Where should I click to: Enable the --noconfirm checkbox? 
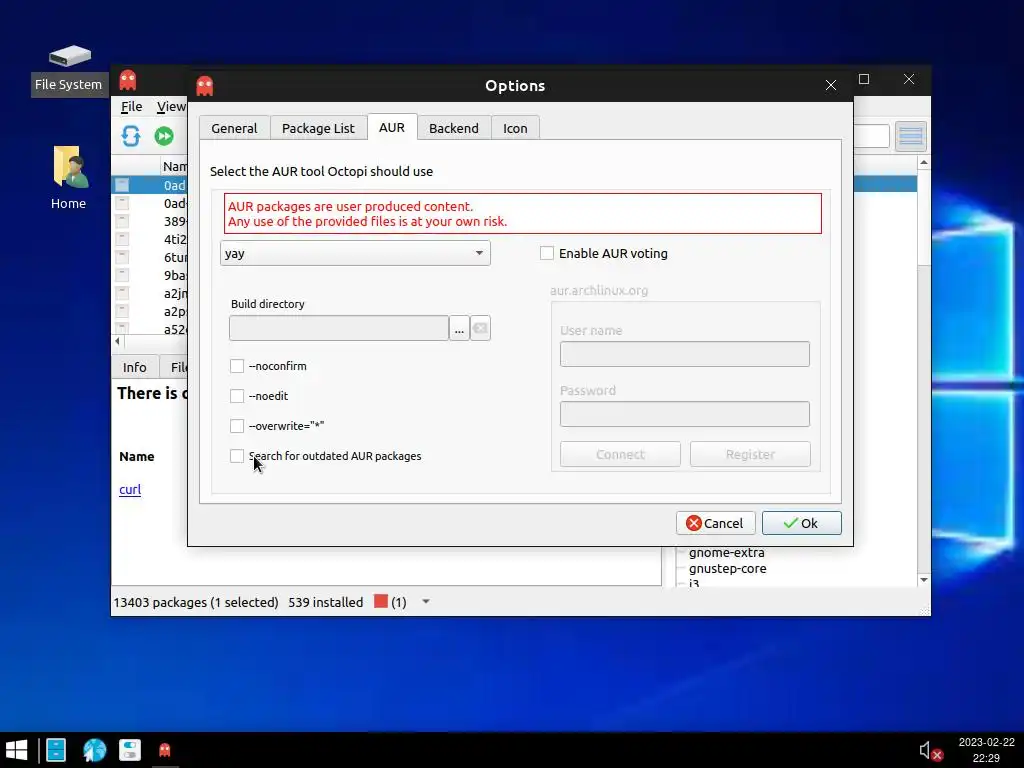tap(237, 366)
